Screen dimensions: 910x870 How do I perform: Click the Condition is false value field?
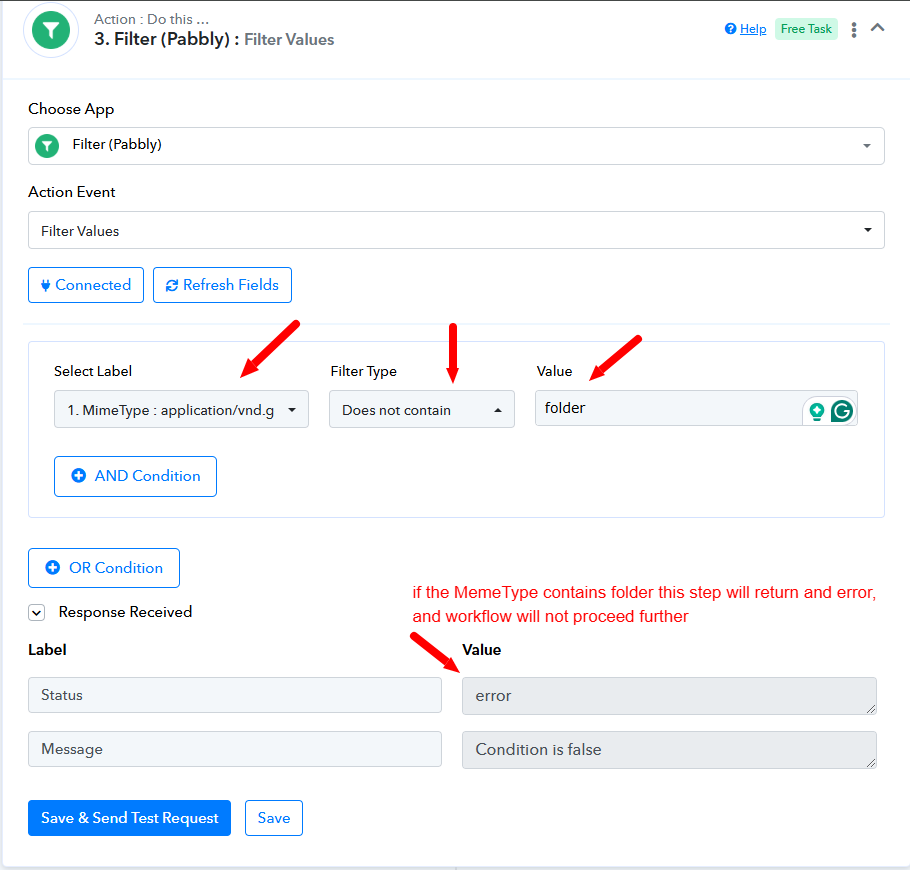[669, 749]
